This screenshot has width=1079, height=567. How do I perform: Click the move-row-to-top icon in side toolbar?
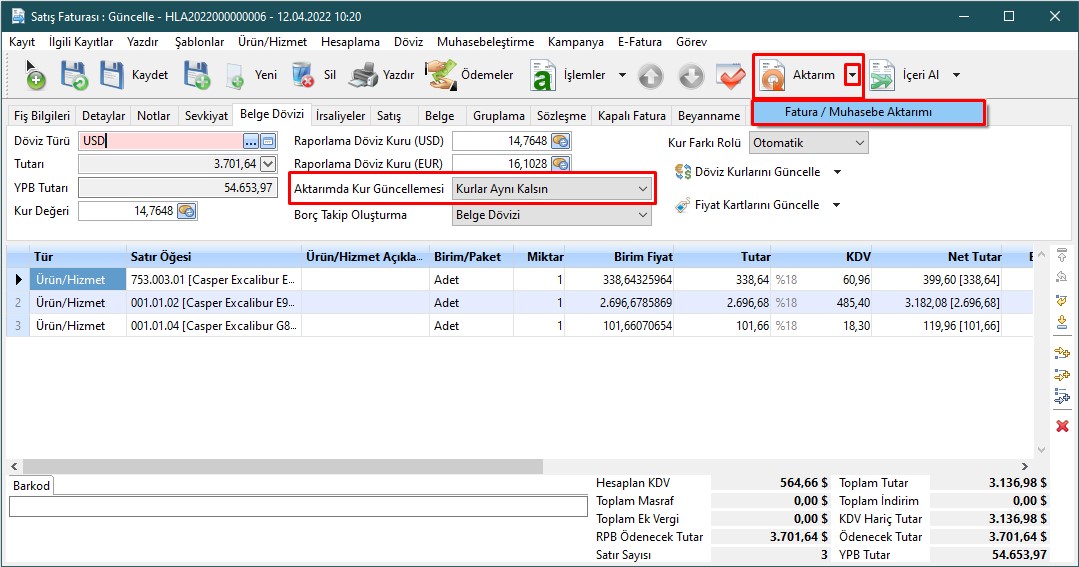1062,255
